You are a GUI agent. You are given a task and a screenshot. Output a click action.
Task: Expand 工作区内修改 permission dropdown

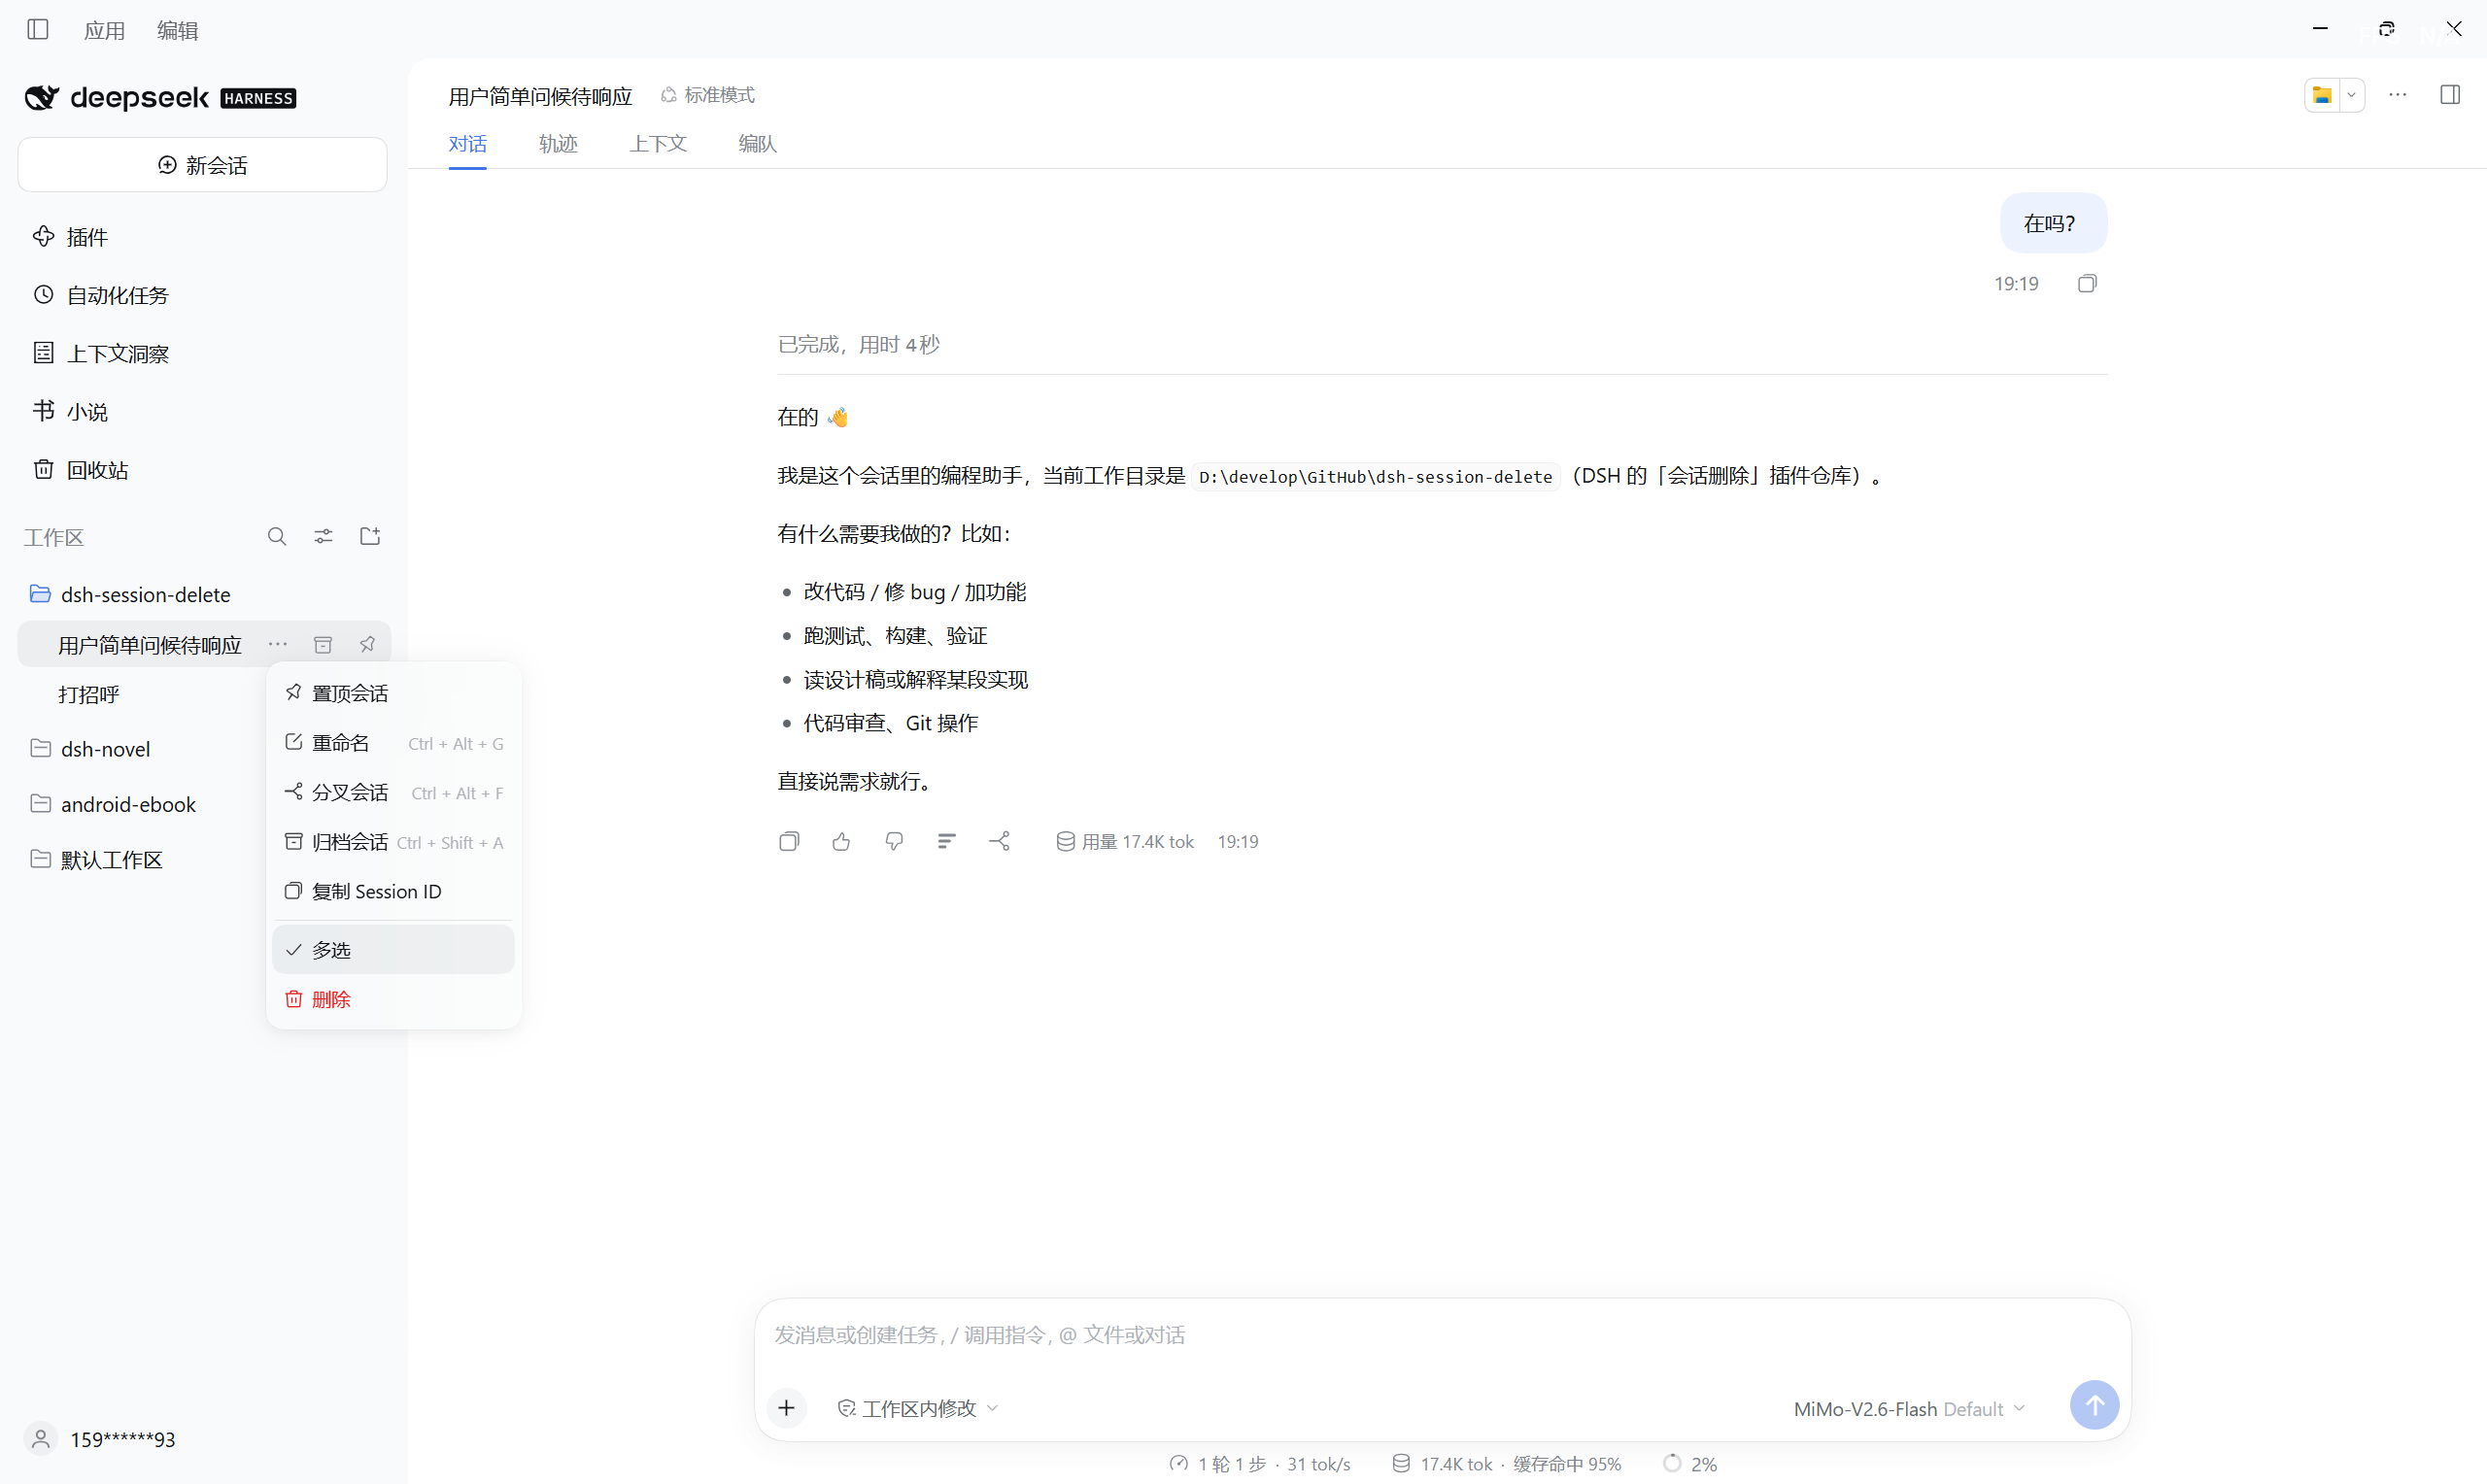(917, 1408)
